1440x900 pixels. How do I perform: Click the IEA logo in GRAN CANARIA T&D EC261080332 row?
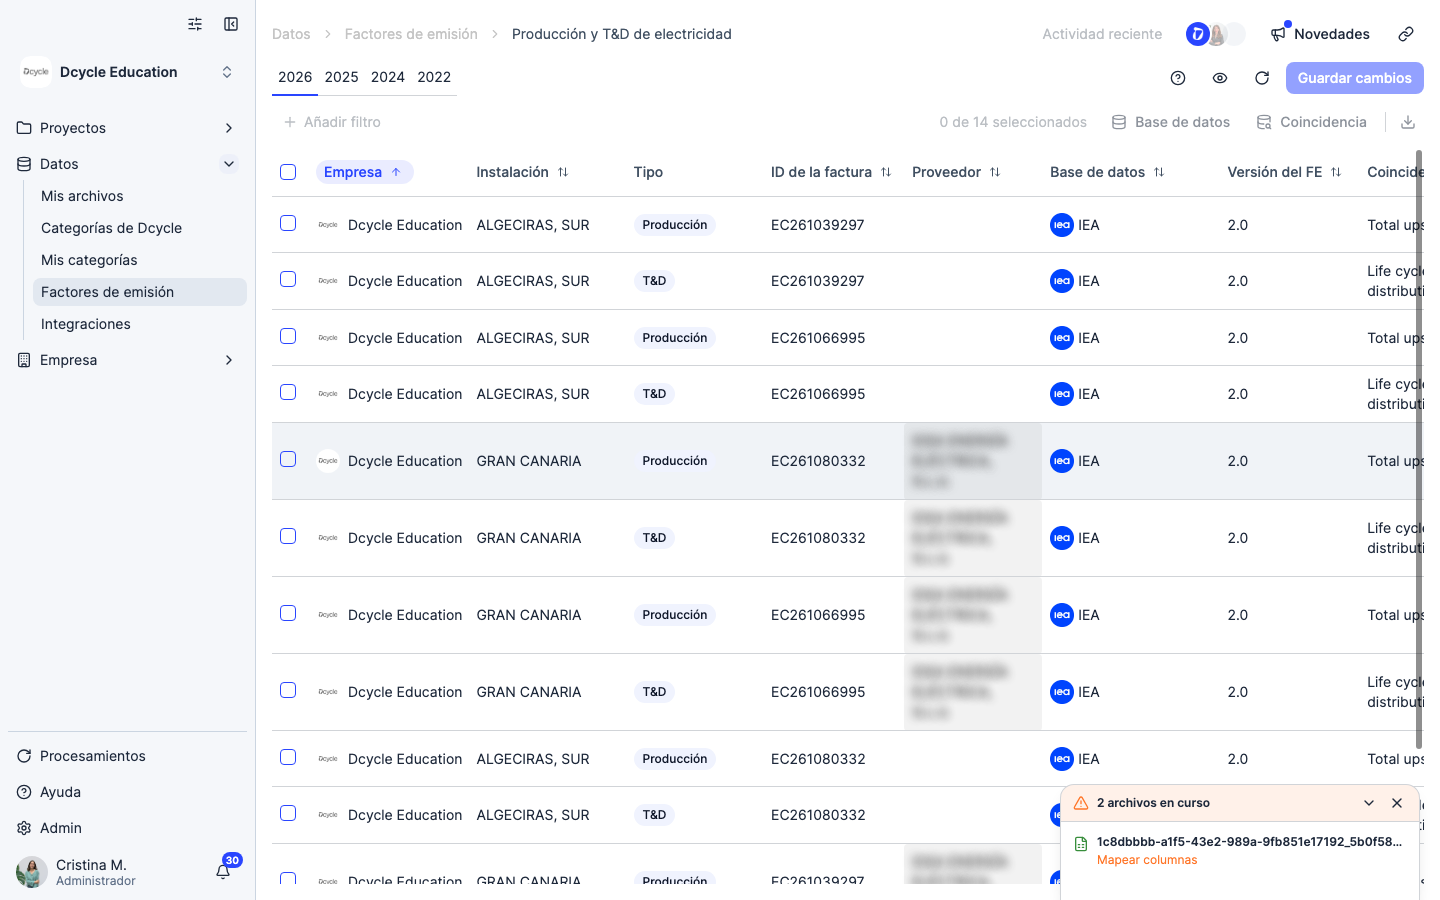pyautogui.click(x=1062, y=538)
